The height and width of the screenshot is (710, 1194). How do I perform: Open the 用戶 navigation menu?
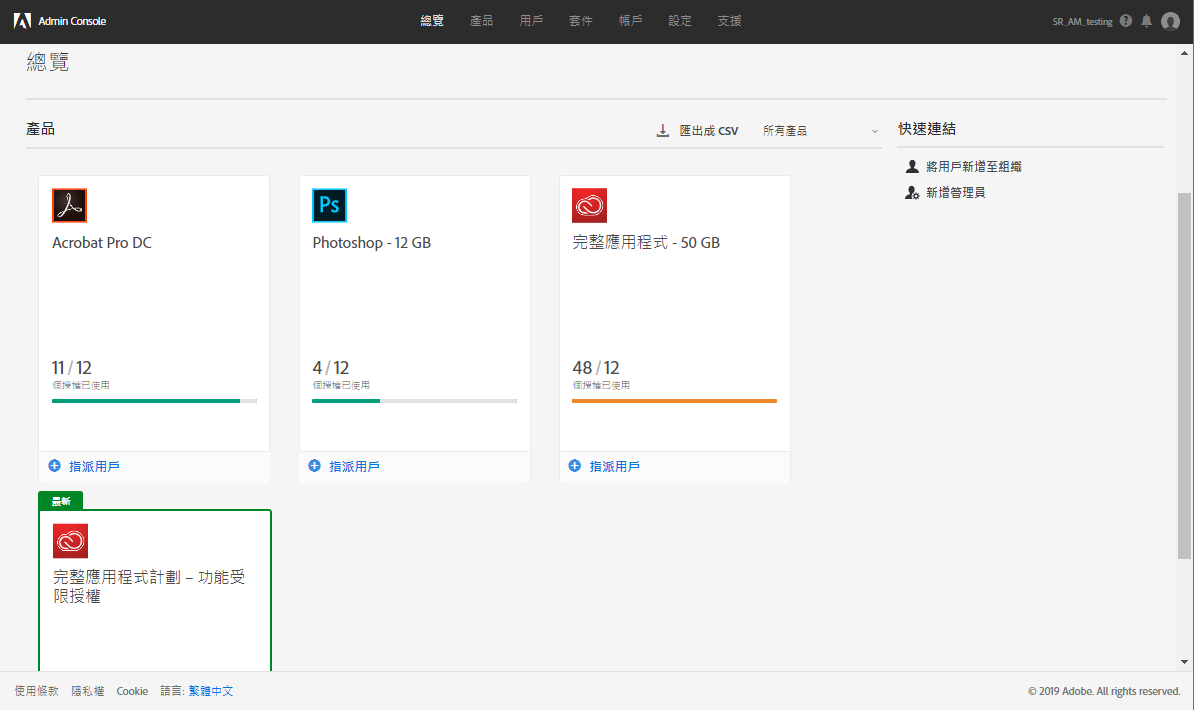point(531,20)
